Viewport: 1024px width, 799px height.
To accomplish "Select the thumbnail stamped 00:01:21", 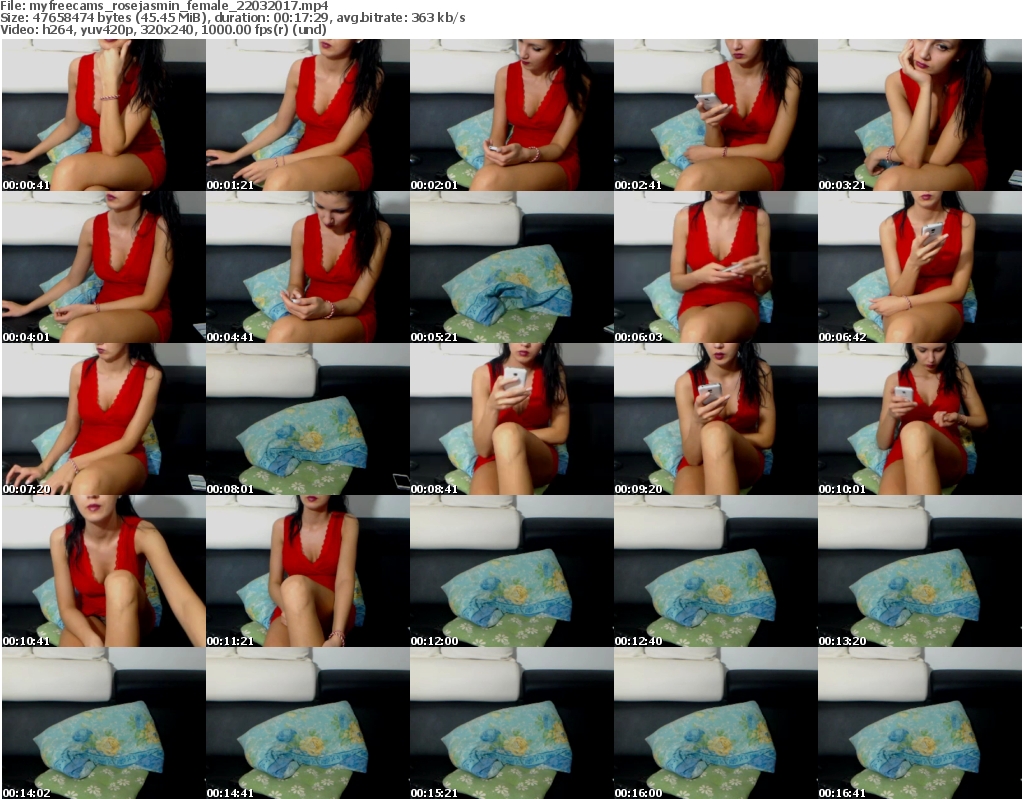I will (x=308, y=115).
